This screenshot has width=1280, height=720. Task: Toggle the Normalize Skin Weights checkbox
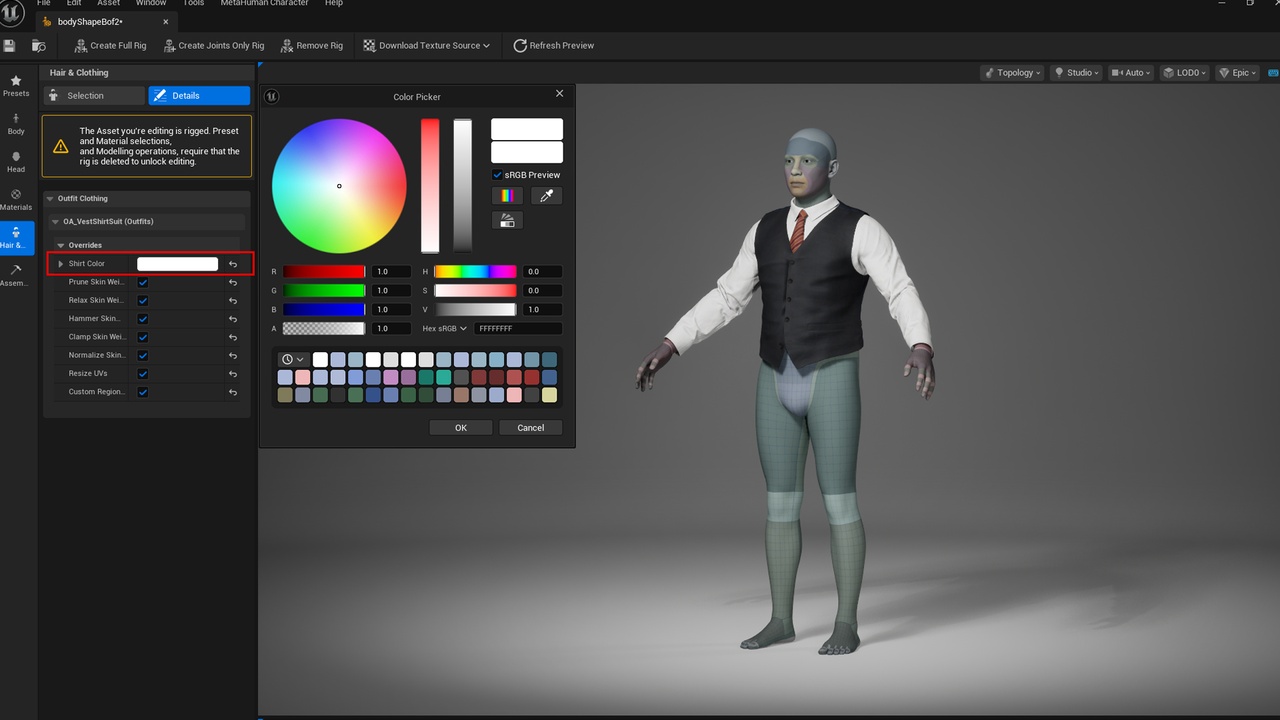[143, 355]
